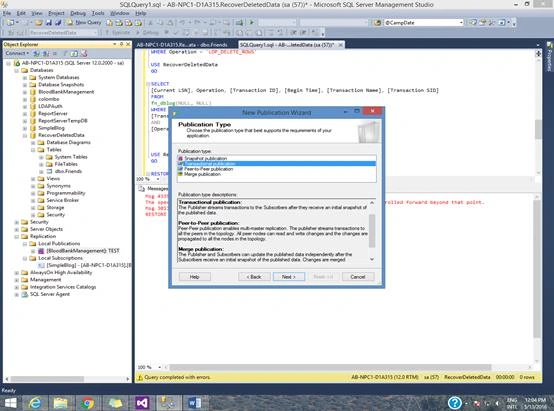The width and height of the screenshot is (554, 411).
Task: Switch to the dbo.Friends tab
Action: [182, 45]
